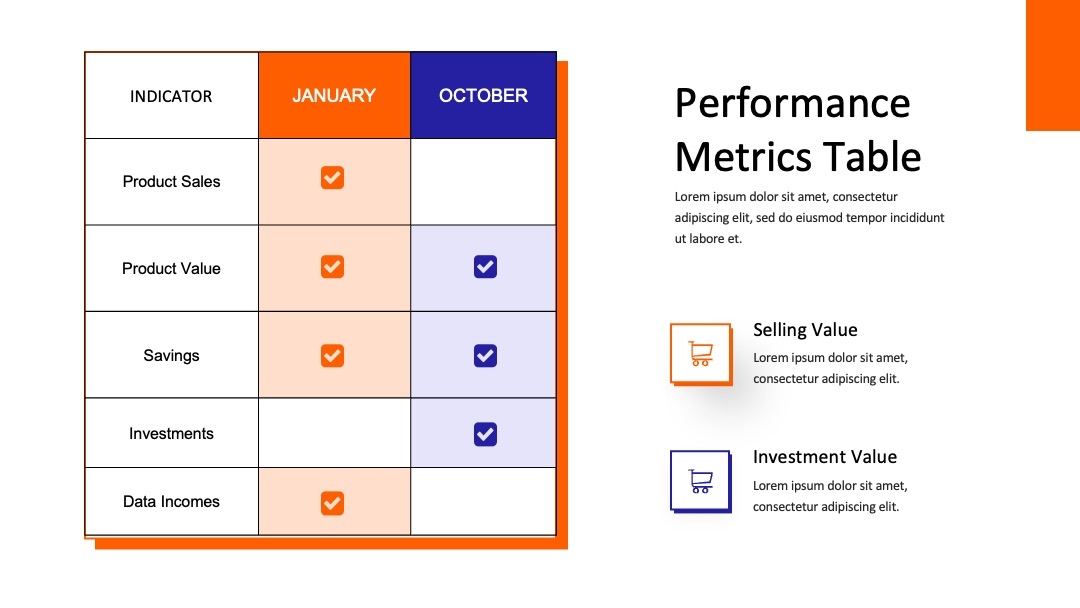Click the orange shopping cart icon
The height and width of the screenshot is (608, 1080).
(700, 354)
